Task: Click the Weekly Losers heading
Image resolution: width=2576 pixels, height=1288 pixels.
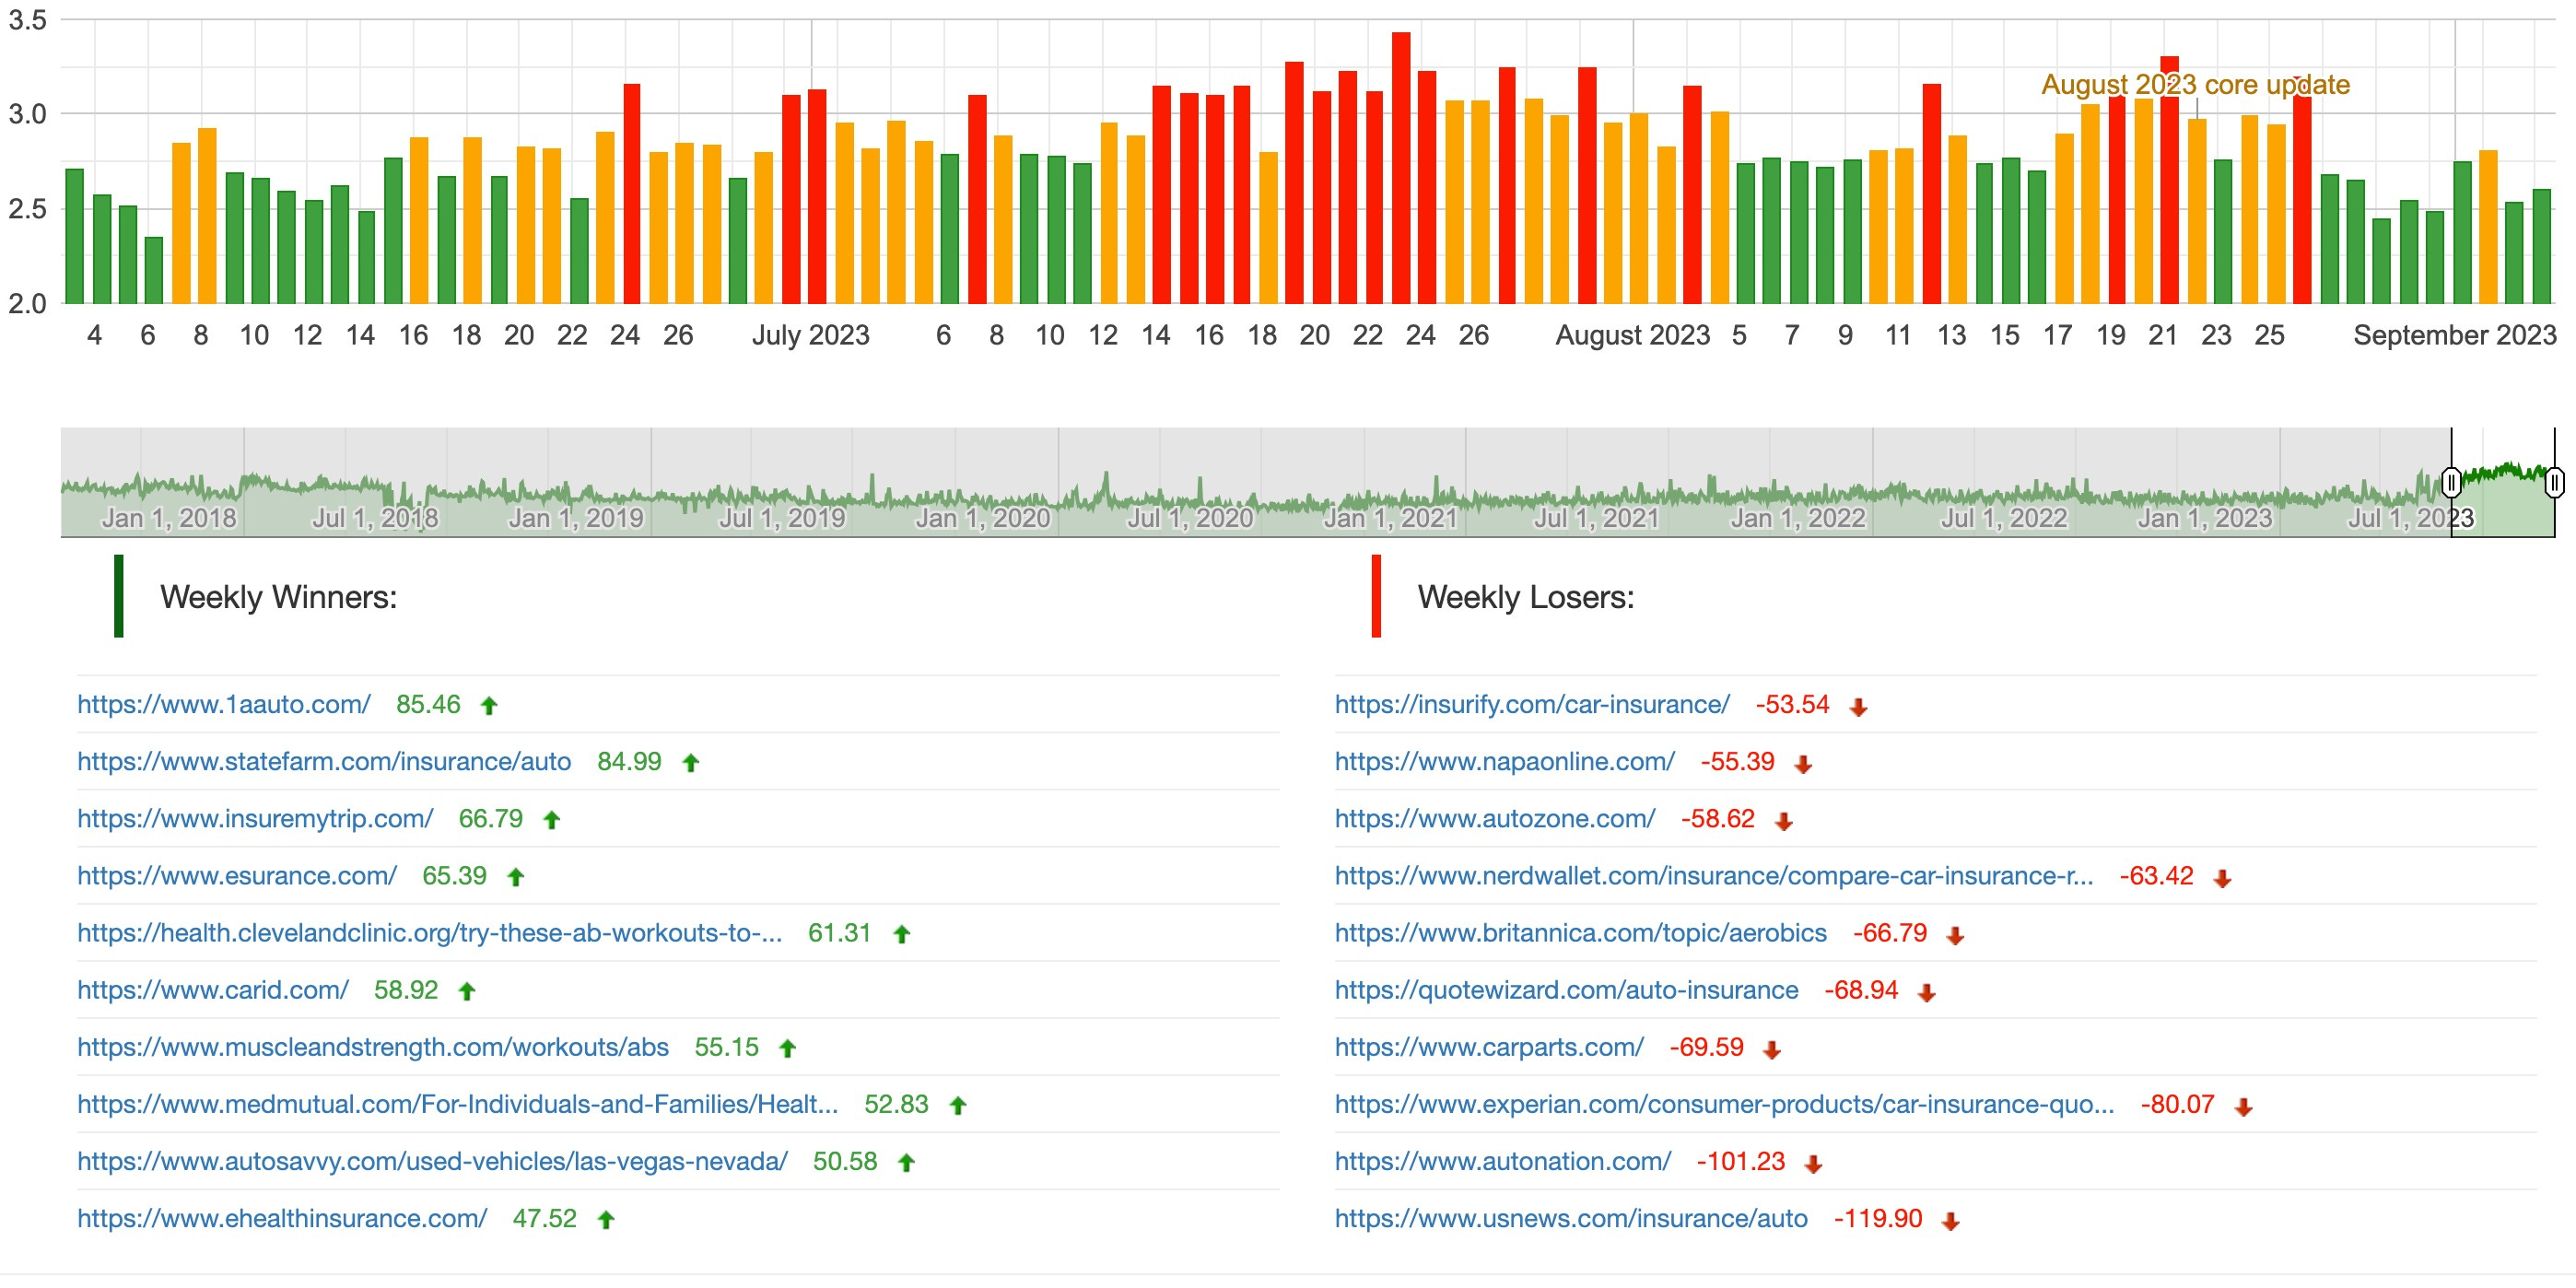Action: pyautogui.click(x=1526, y=597)
